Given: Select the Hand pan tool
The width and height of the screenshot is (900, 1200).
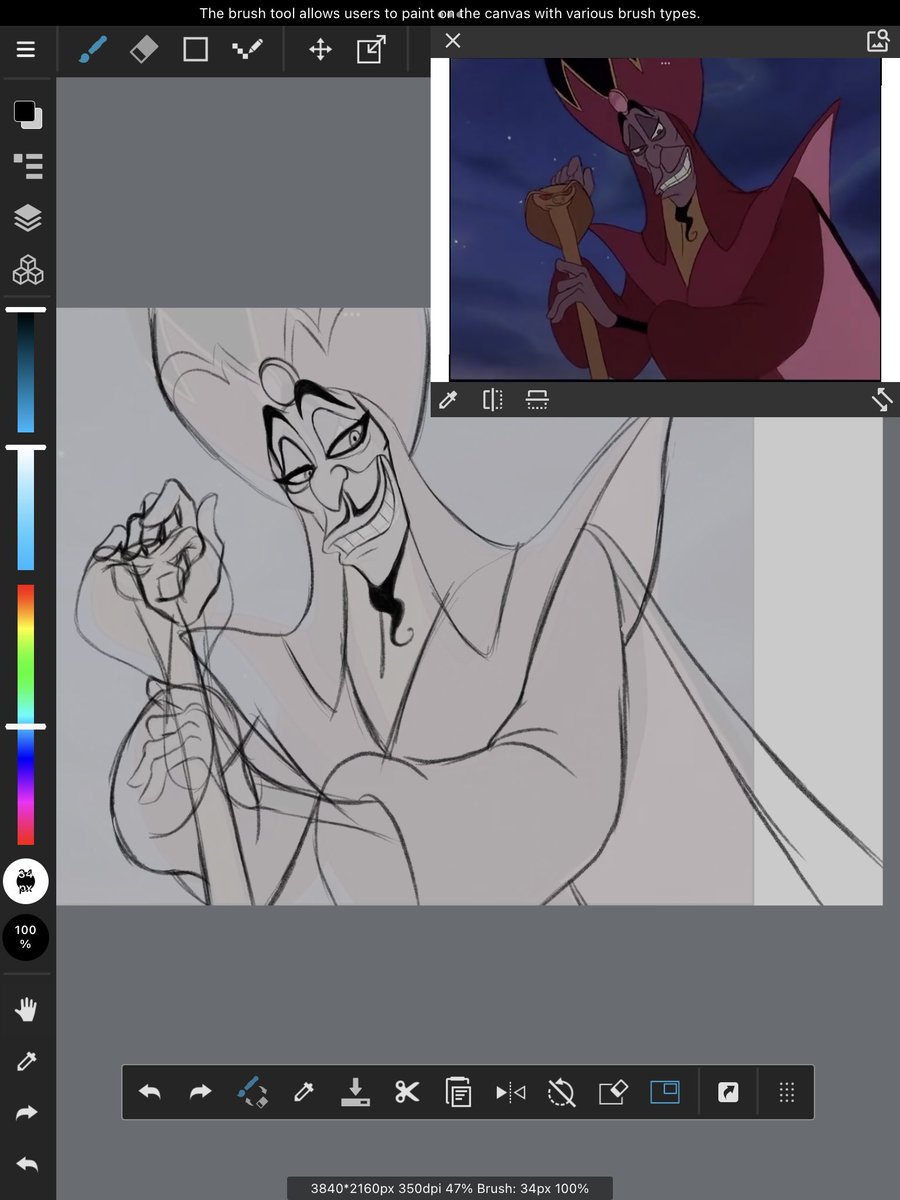Looking at the screenshot, I should tap(26, 1010).
